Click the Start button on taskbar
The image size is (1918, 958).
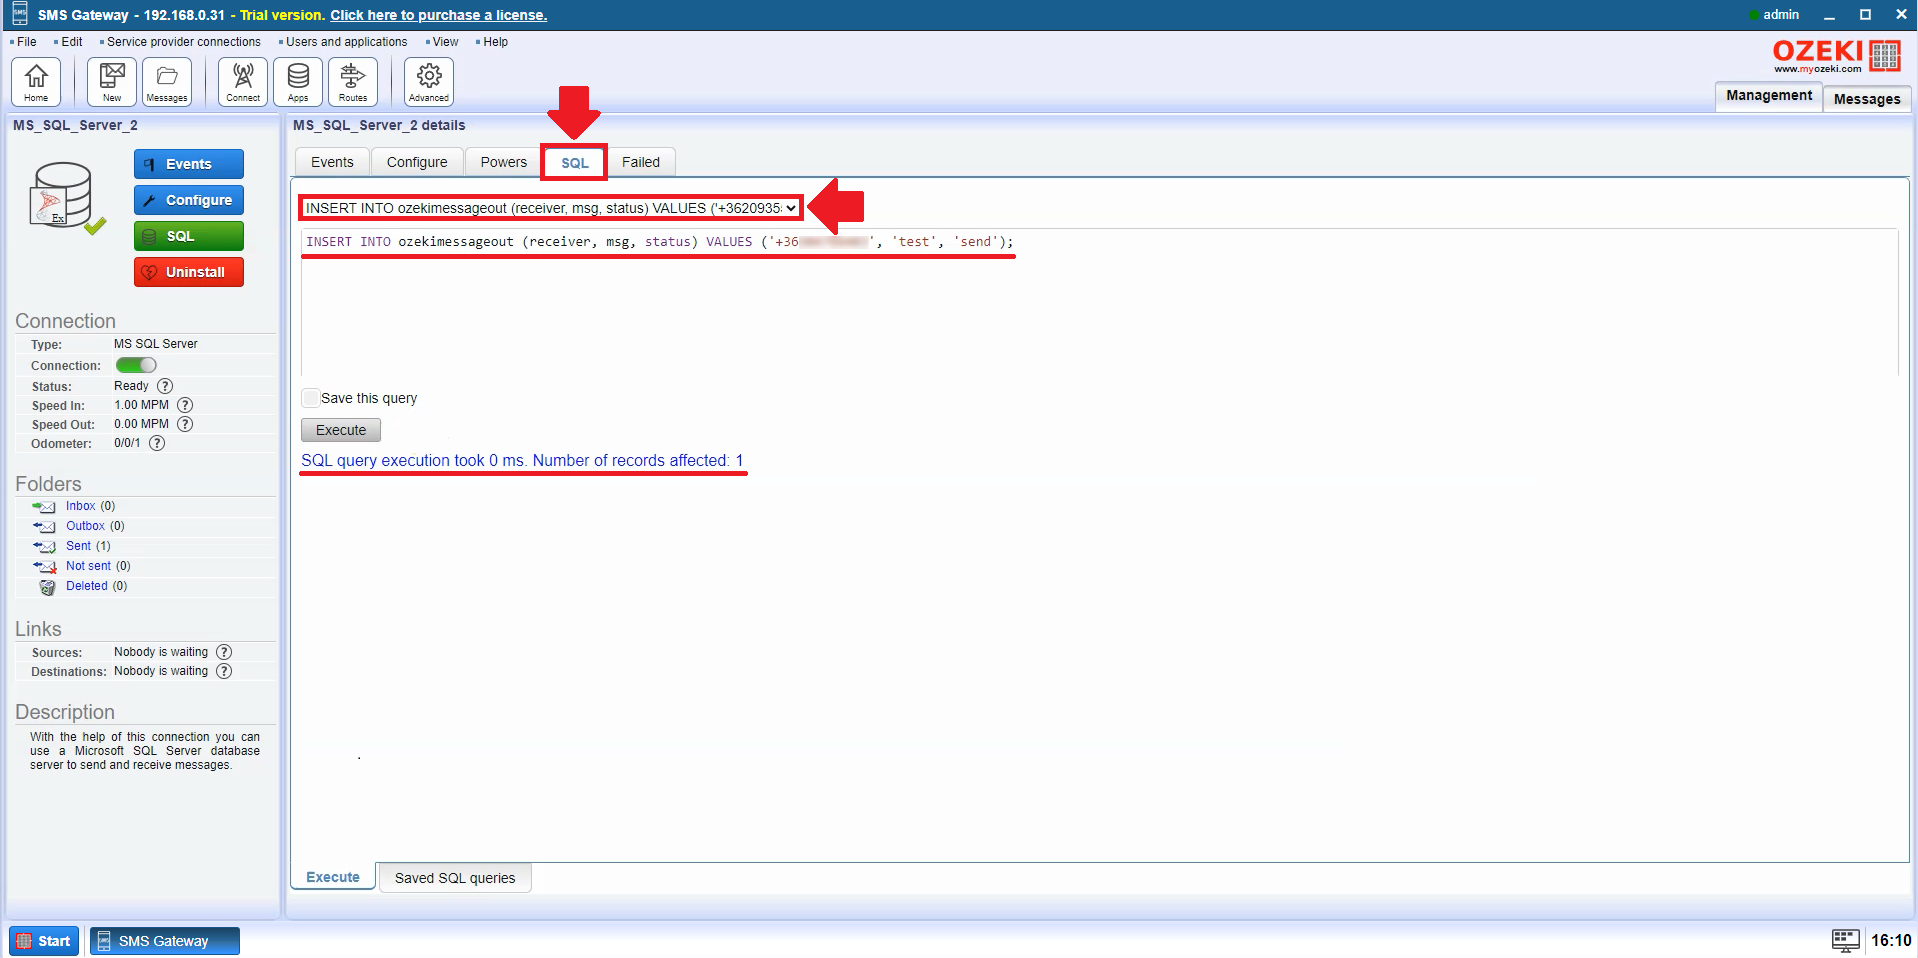click(x=44, y=941)
